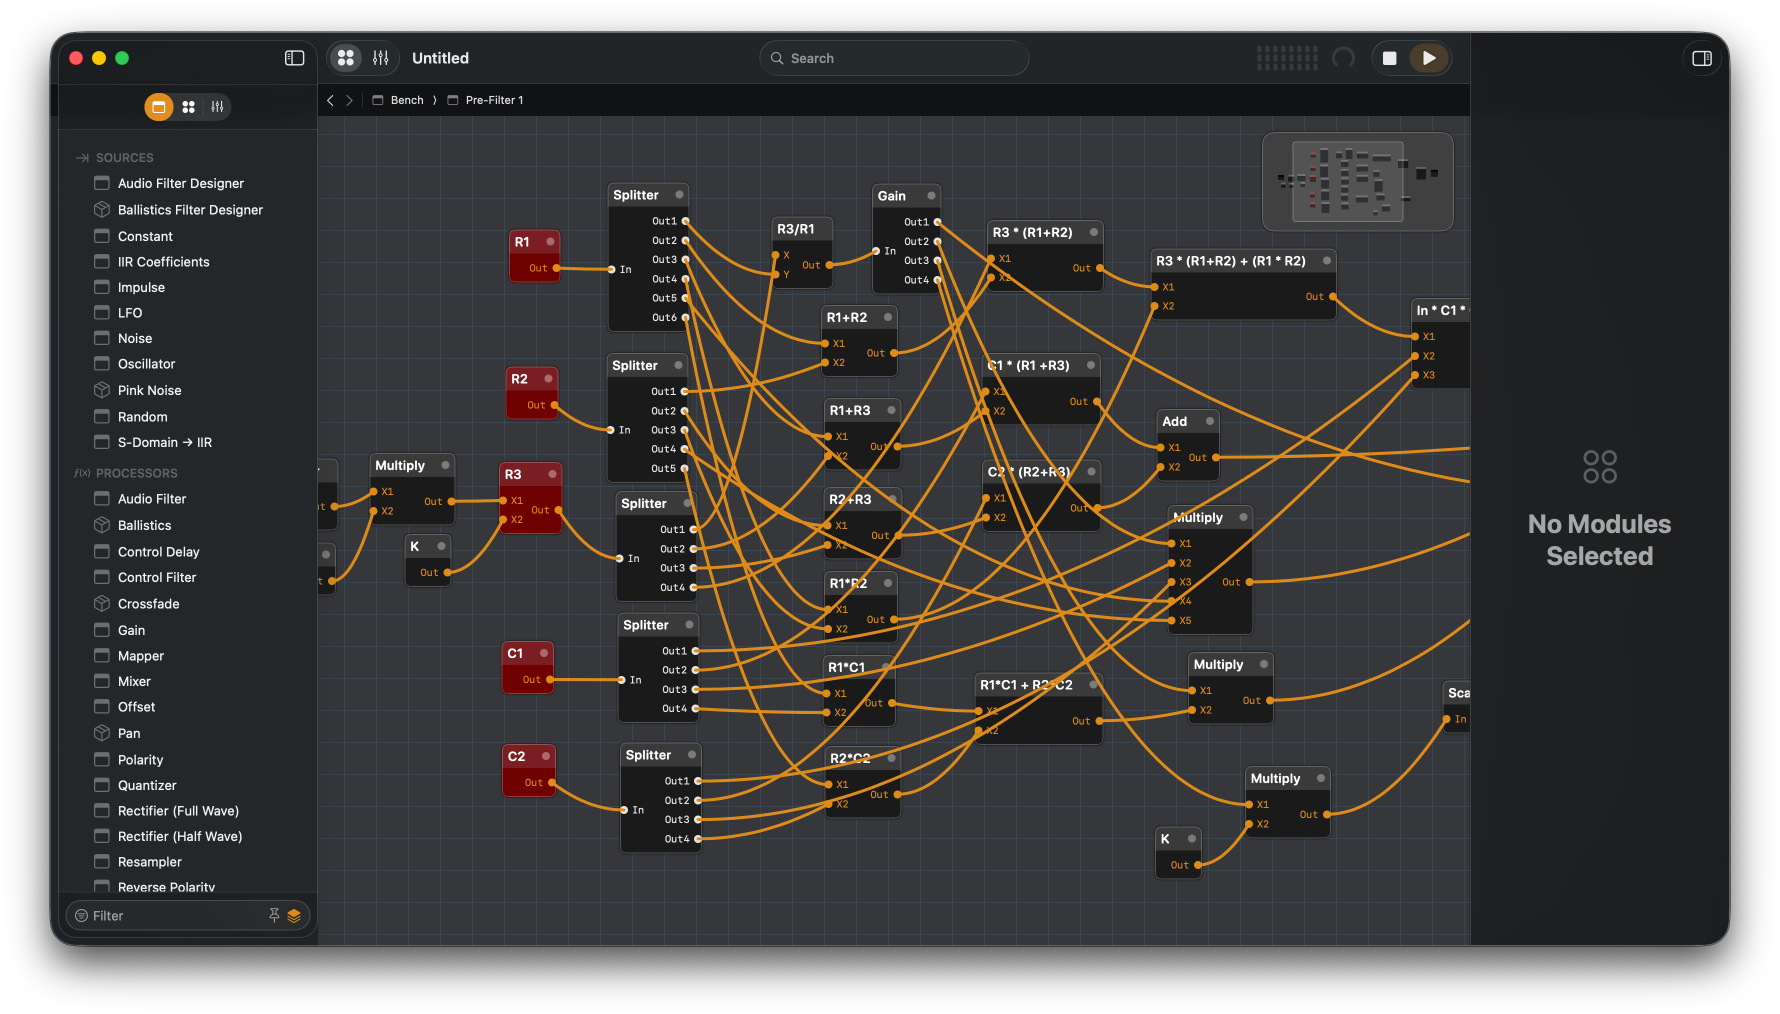
Task: Click the Search field
Action: tap(894, 58)
